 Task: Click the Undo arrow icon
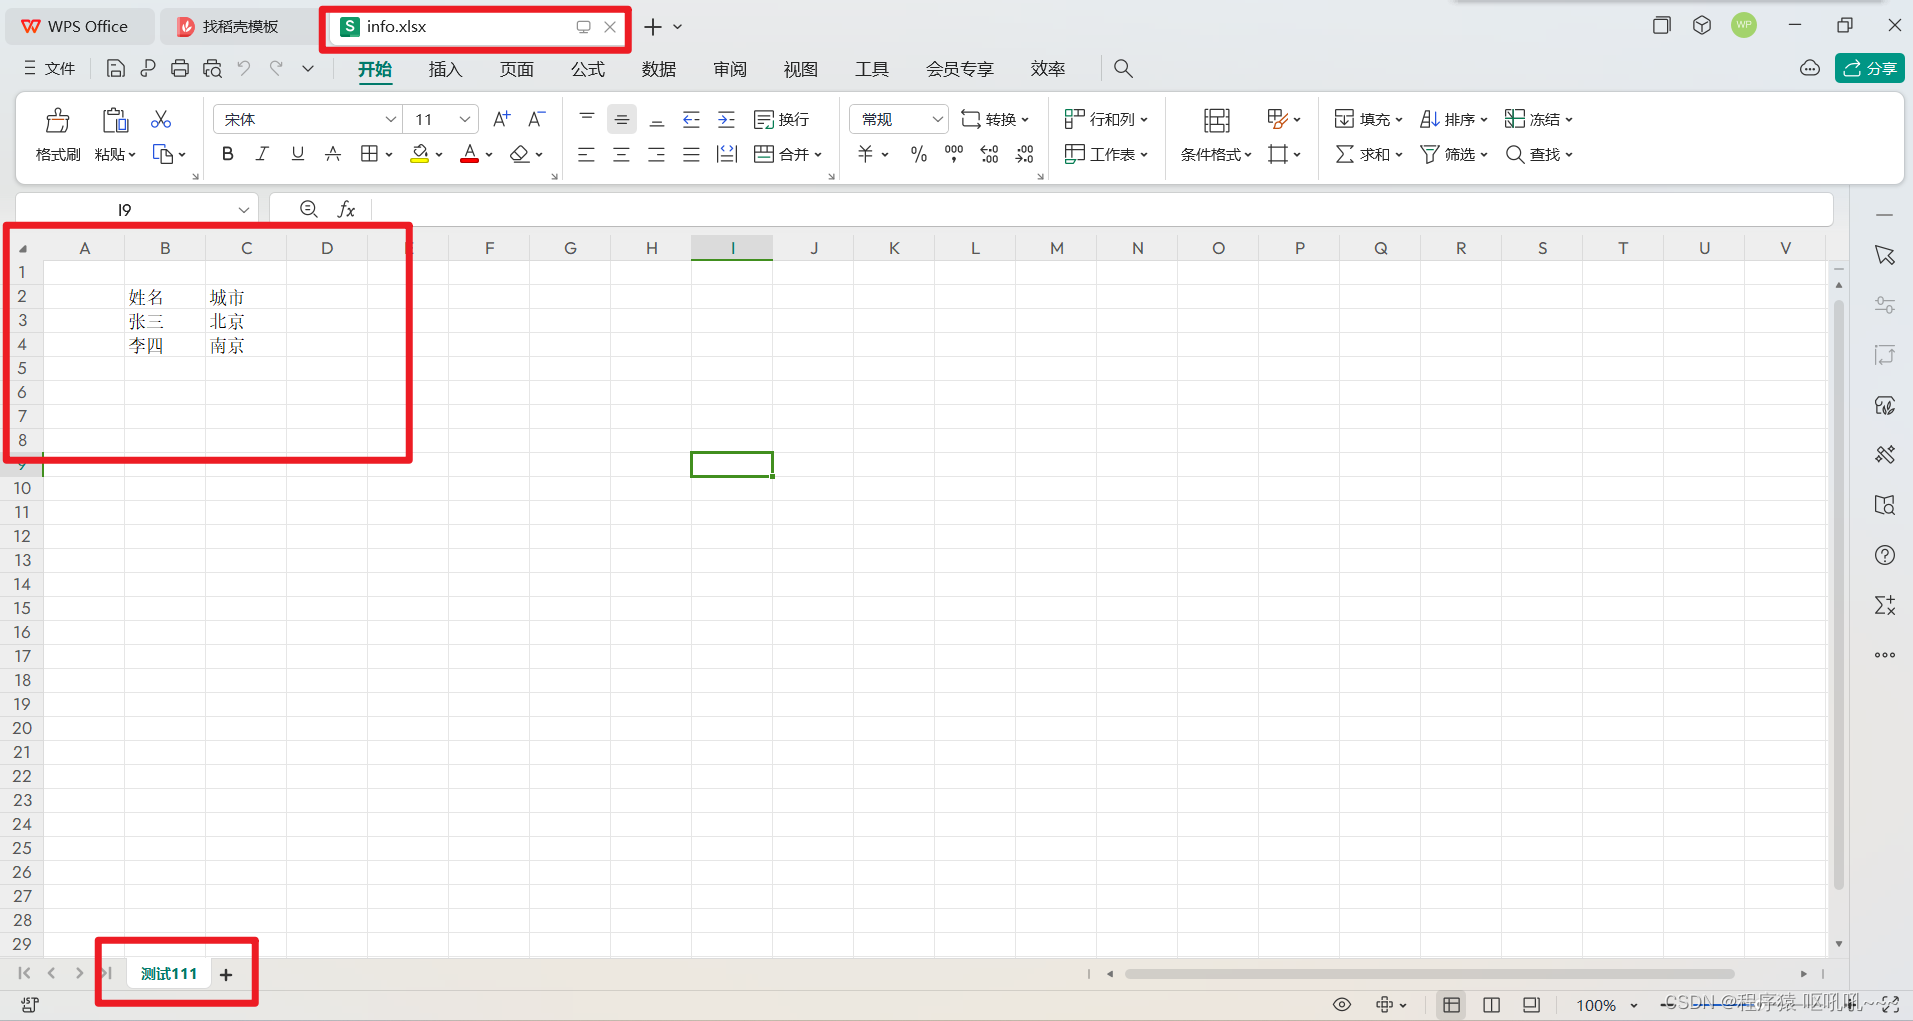[x=244, y=68]
